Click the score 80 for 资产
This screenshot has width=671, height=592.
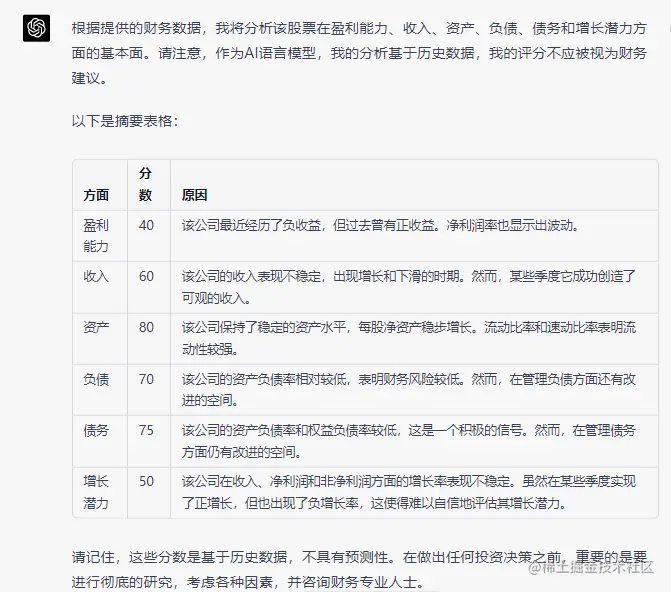click(x=146, y=327)
